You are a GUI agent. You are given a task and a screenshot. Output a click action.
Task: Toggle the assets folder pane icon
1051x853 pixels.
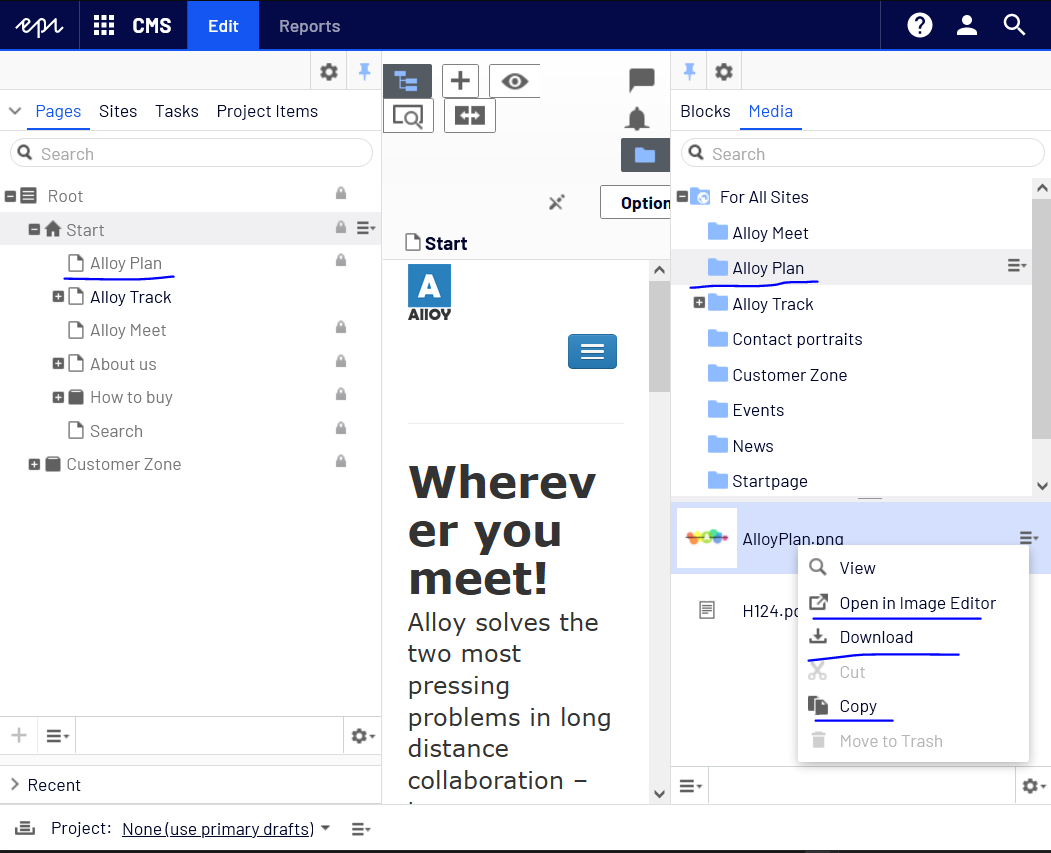(645, 155)
